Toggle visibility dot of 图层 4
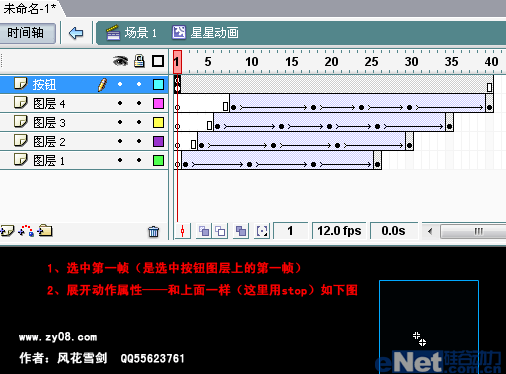Viewport: 506px width, 374px height. coord(120,103)
